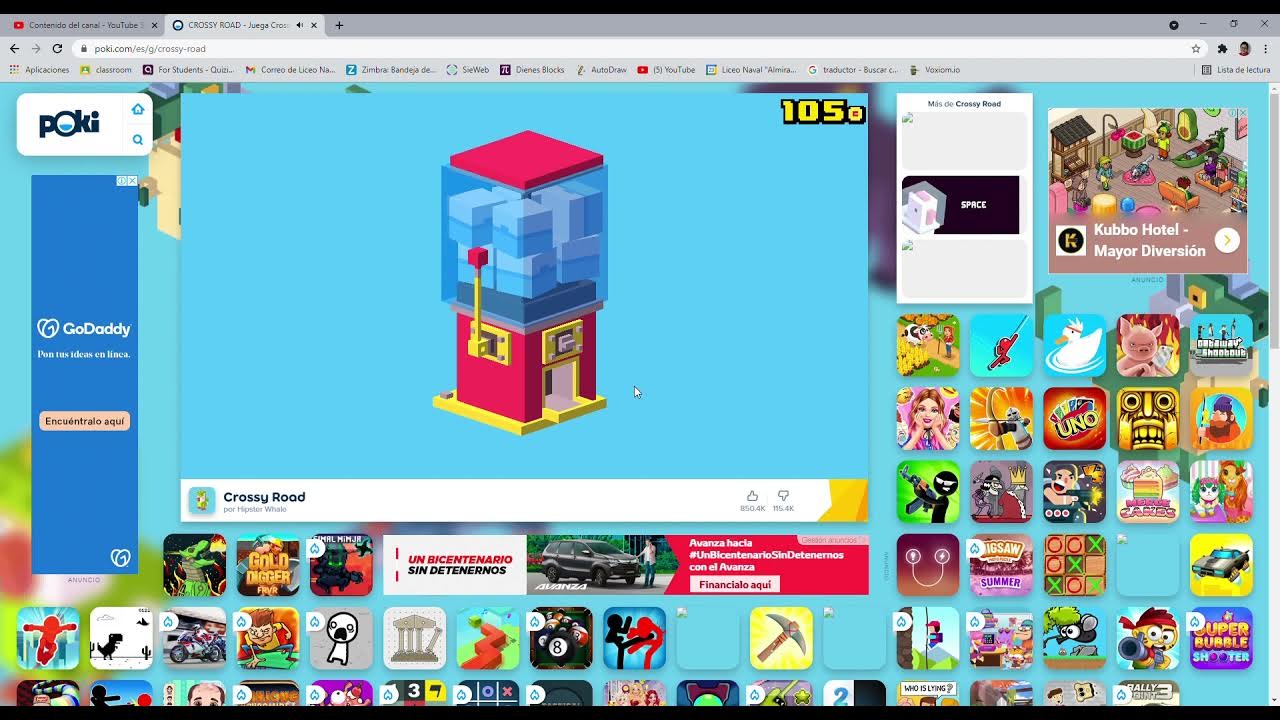Like Crossy Road with thumbs-up icon
Image resolution: width=1280 pixels, height=720 pixels.
coord(752,496)
